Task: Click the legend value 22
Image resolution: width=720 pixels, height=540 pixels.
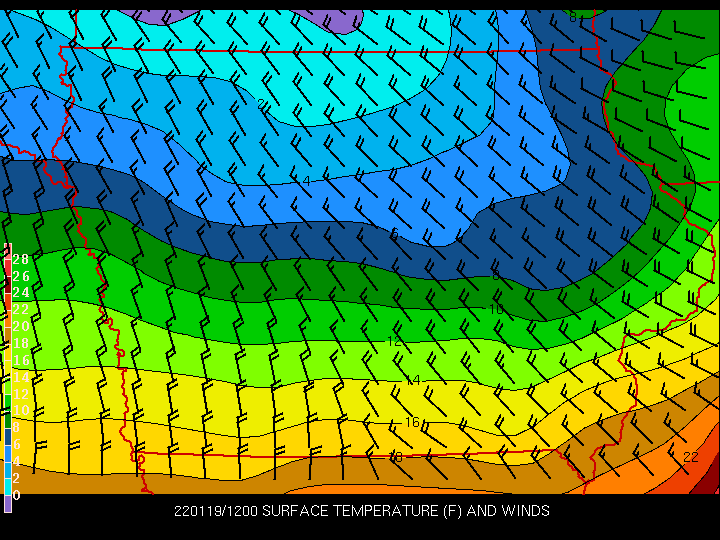Action: click(21, 309)
